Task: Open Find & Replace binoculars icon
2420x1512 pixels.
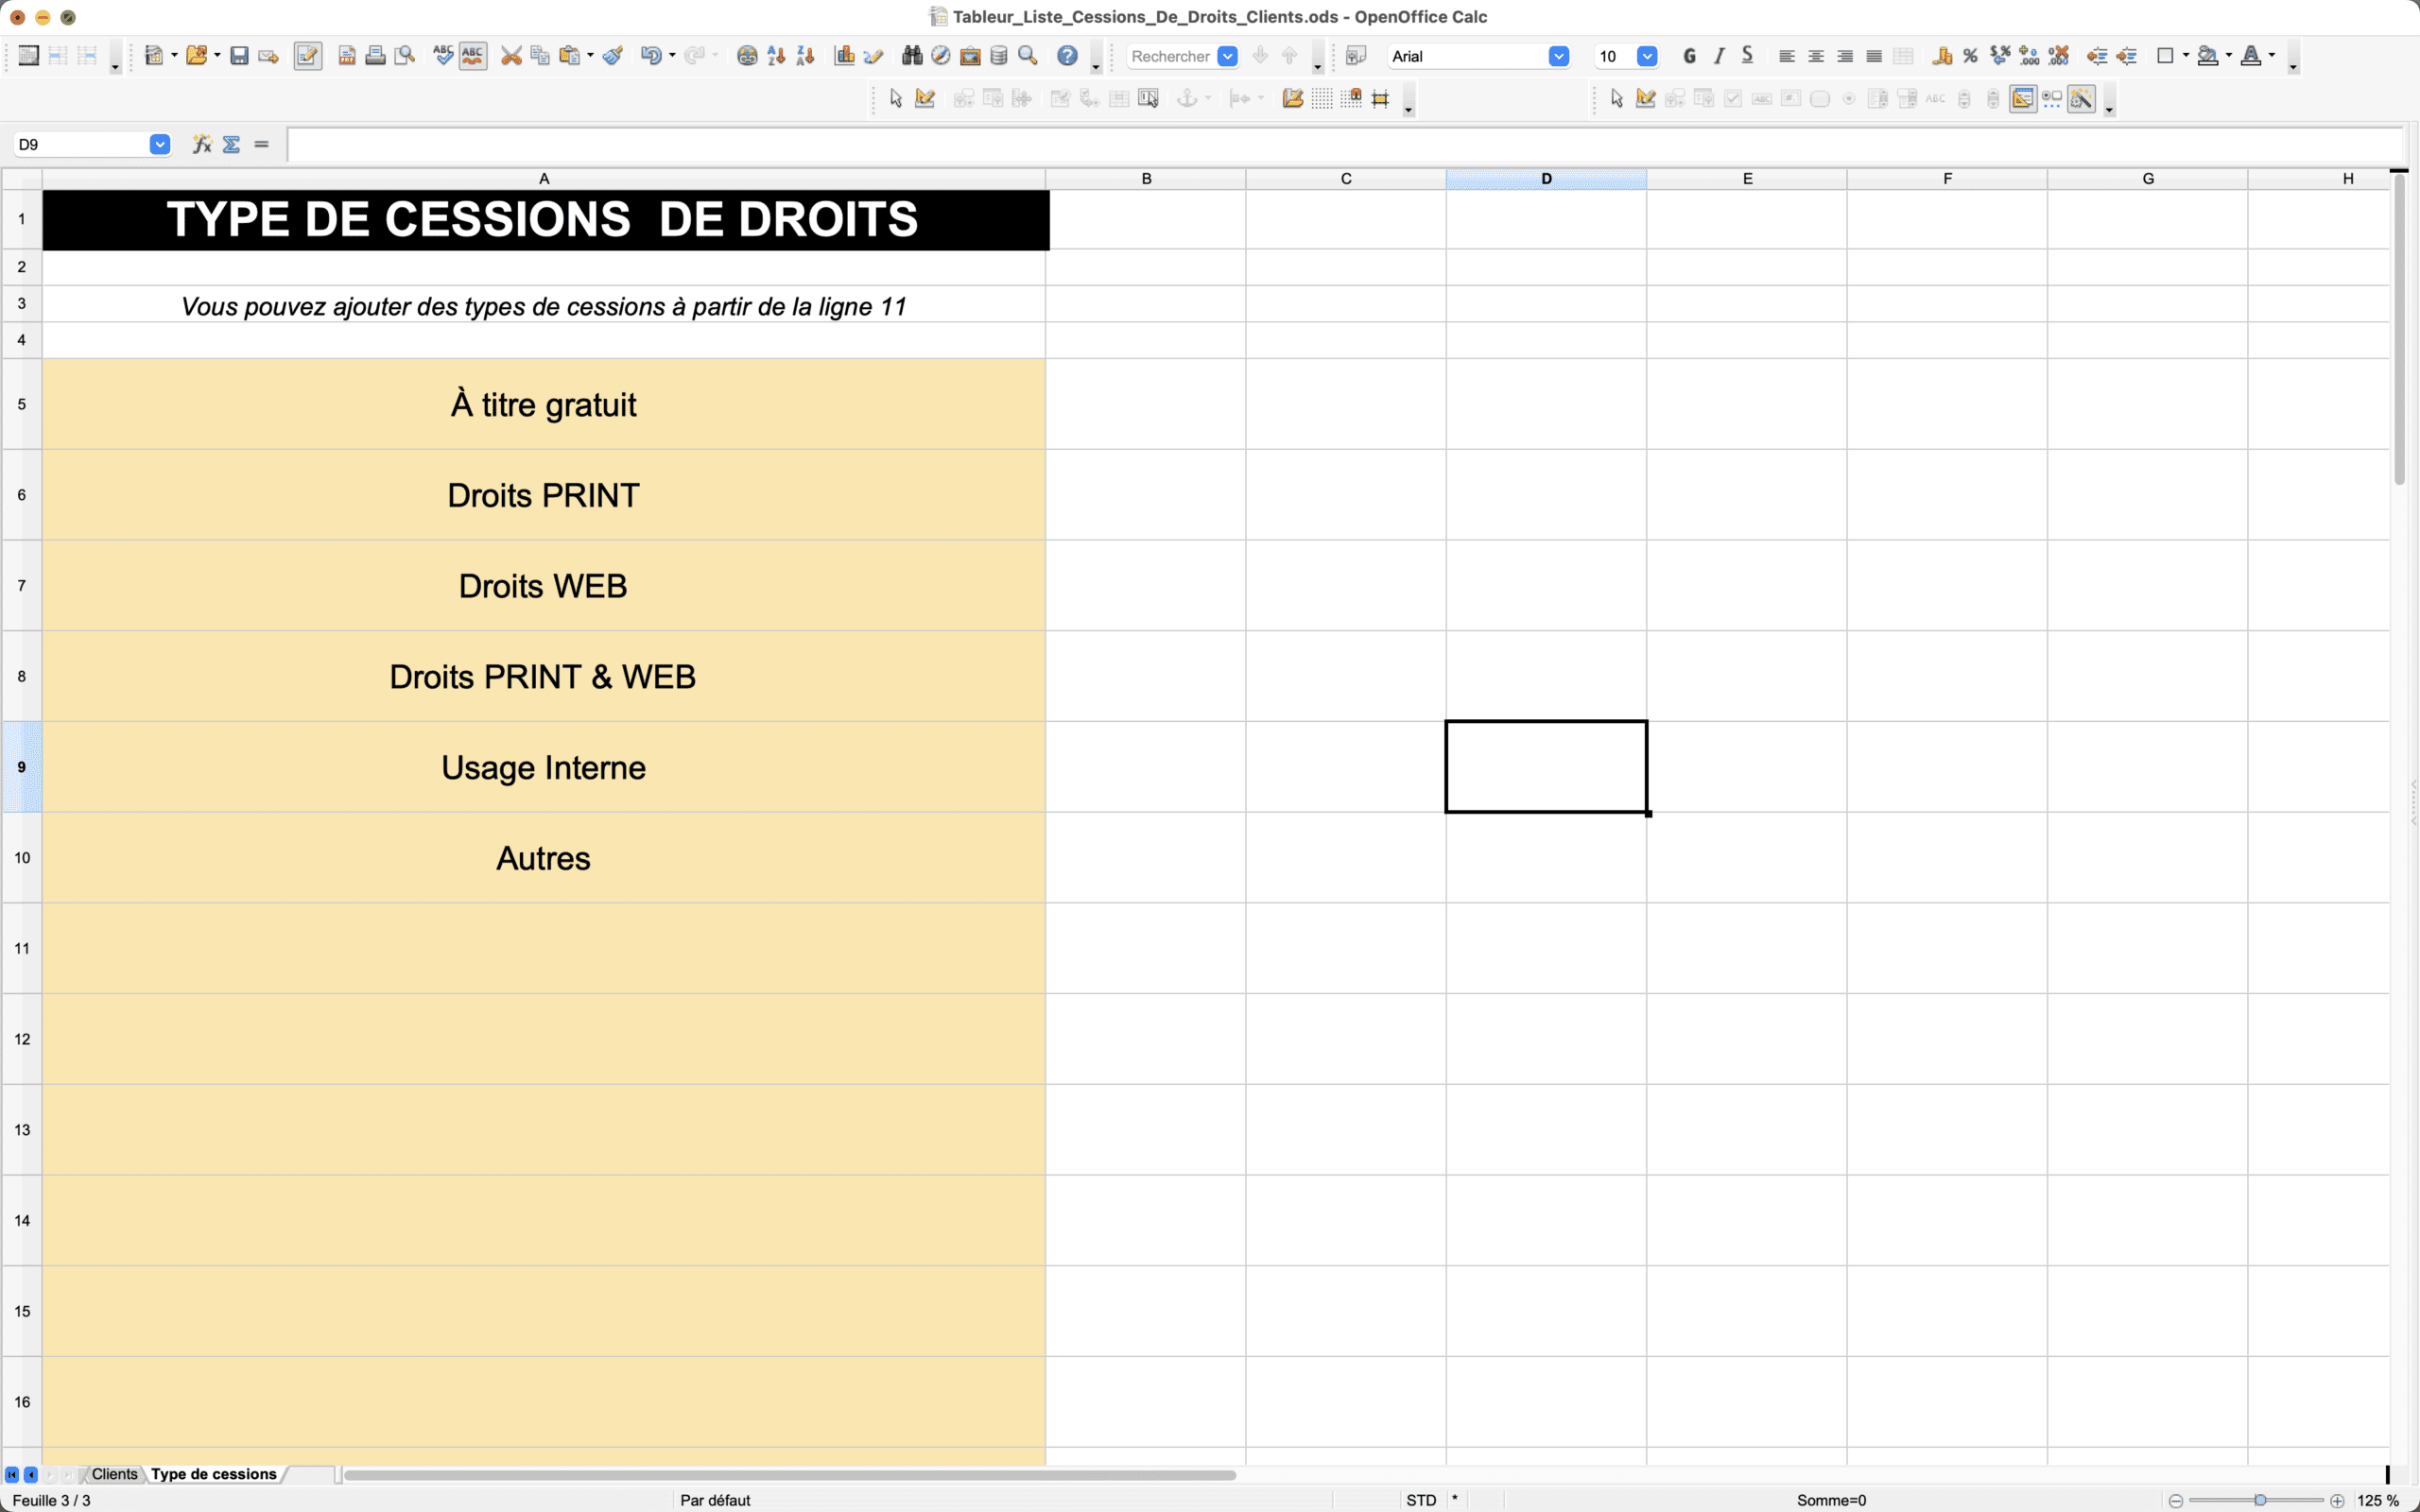Action: click(x=911, y=56)
